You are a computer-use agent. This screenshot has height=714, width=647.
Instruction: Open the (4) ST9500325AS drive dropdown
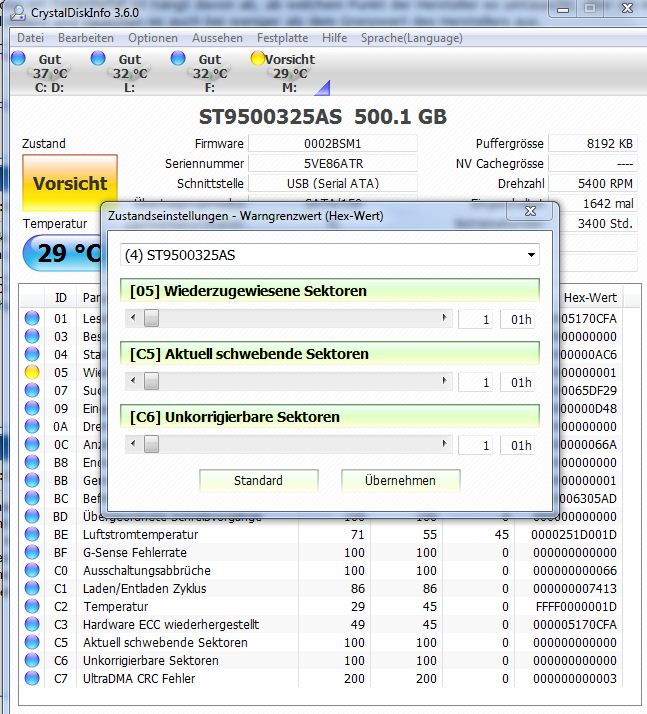tap(330, 255)
